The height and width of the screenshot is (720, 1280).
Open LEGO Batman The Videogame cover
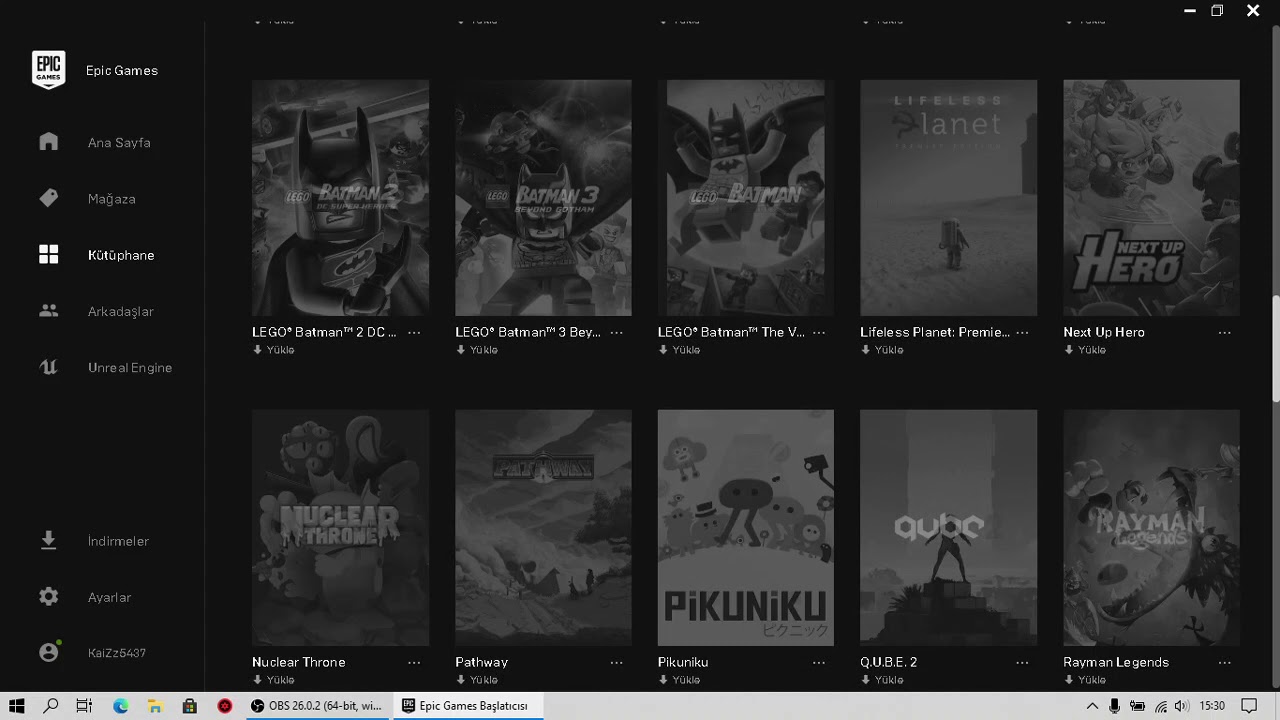tap(746, 198)
